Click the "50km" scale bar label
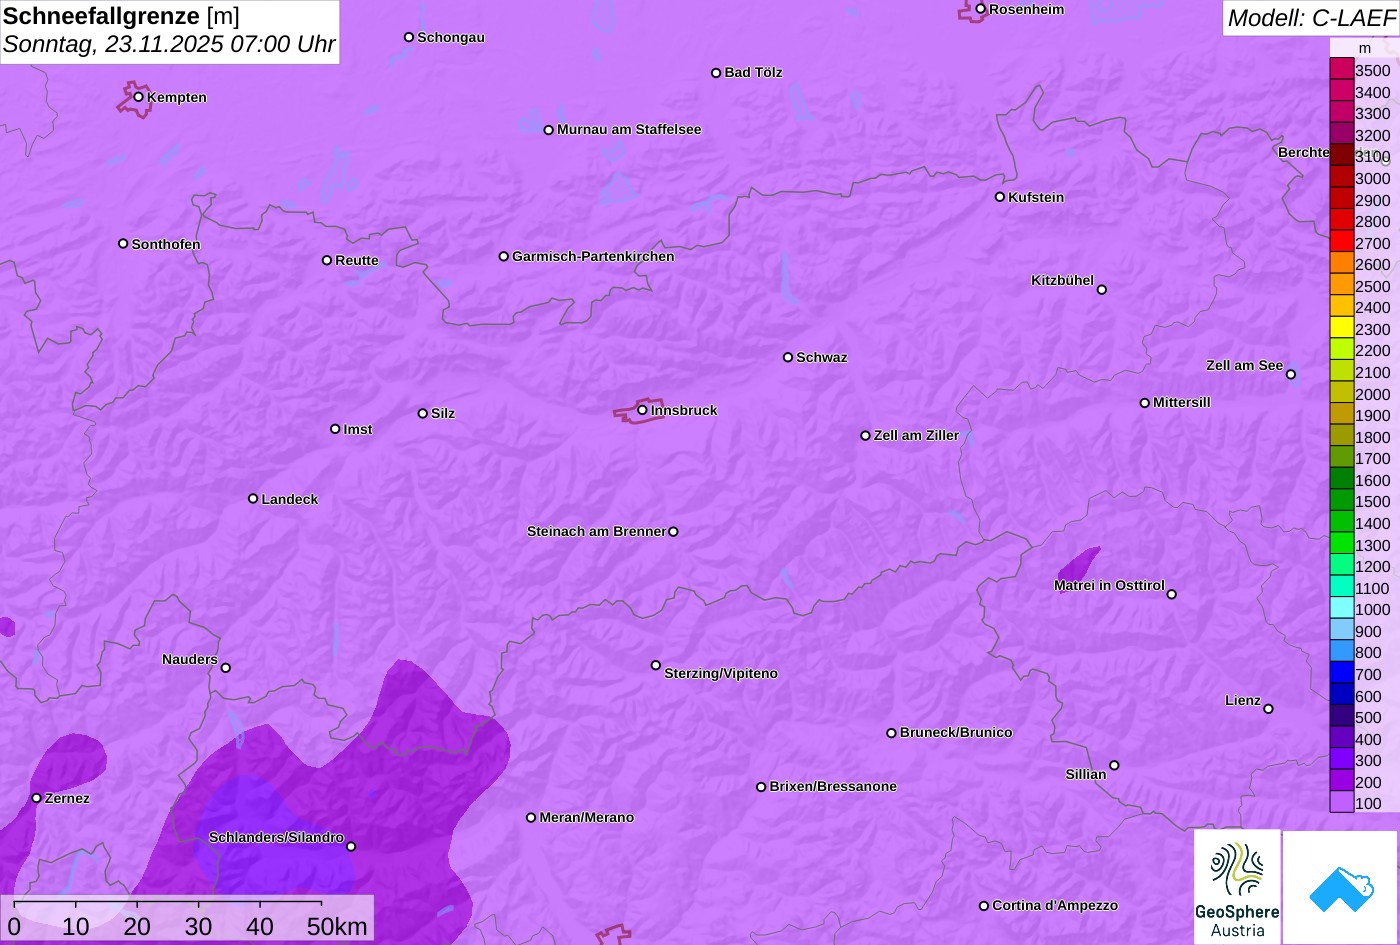The width and height of the screenshot is (1400, 945). 337,927
